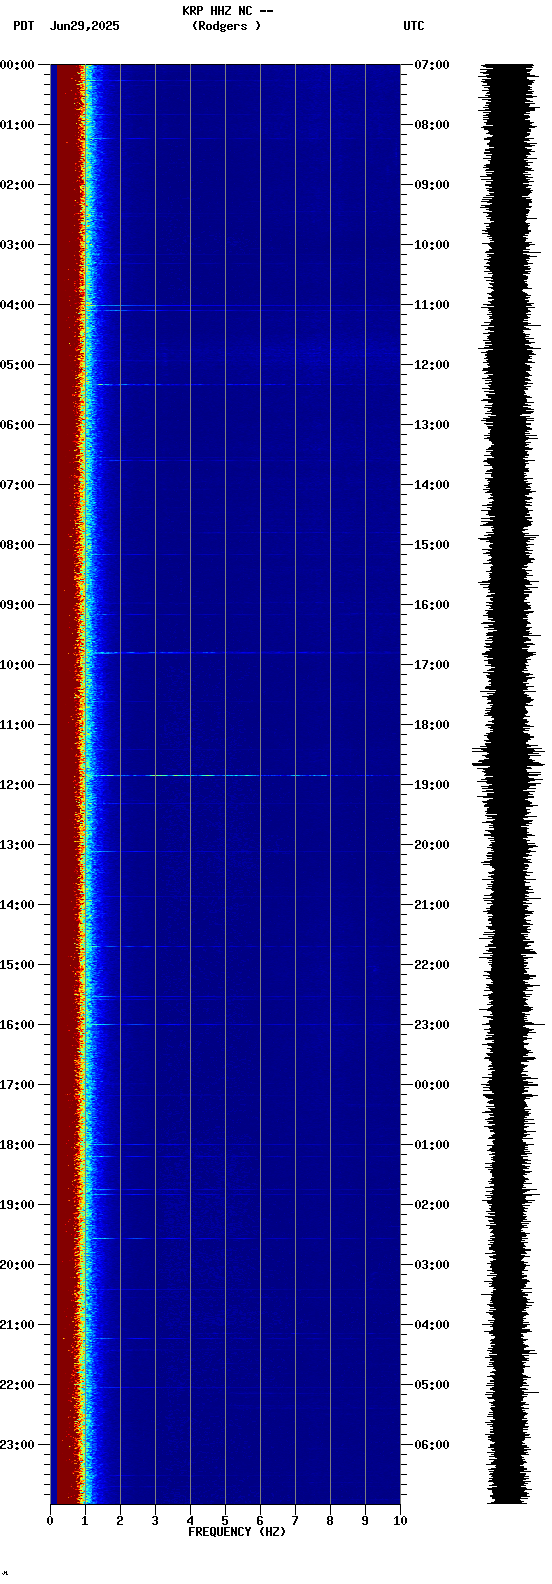552x1584 pixels.
Task: Click the 17:00 PDT time label
Action: pos(17,1085)
